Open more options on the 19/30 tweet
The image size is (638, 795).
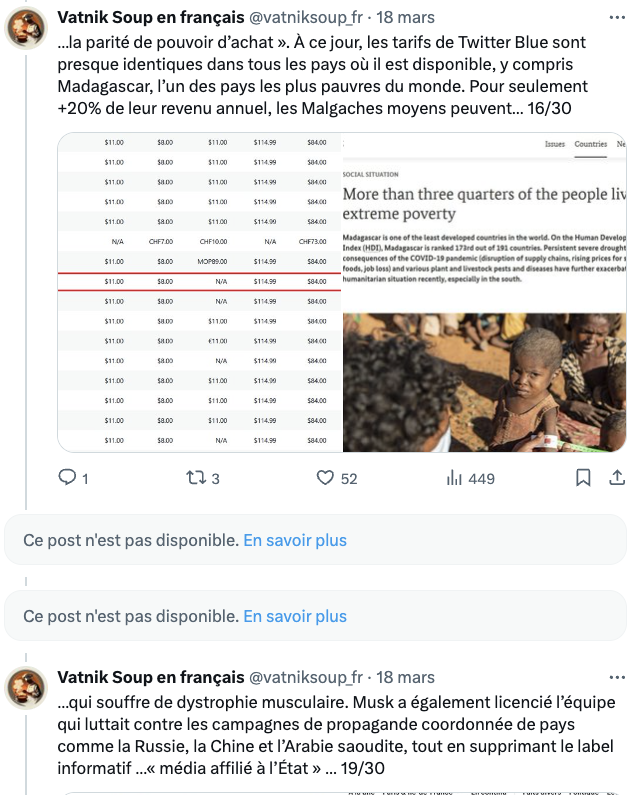coord(613,677)
